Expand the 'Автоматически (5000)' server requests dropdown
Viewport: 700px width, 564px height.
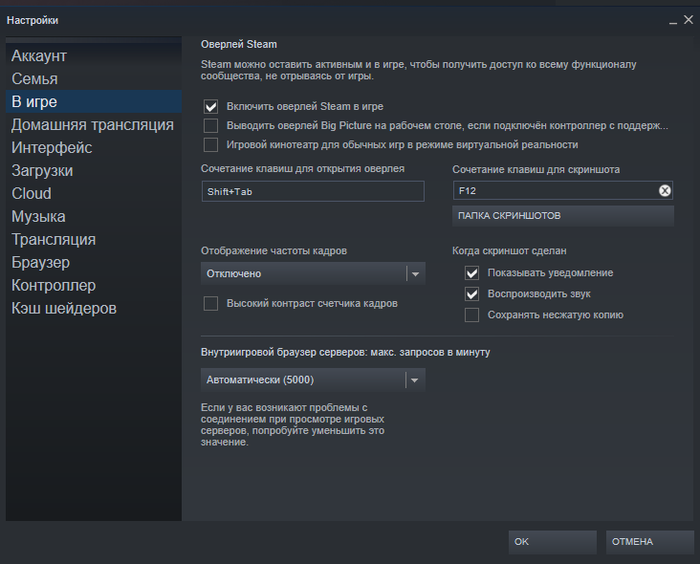click(x=313, y=380)
